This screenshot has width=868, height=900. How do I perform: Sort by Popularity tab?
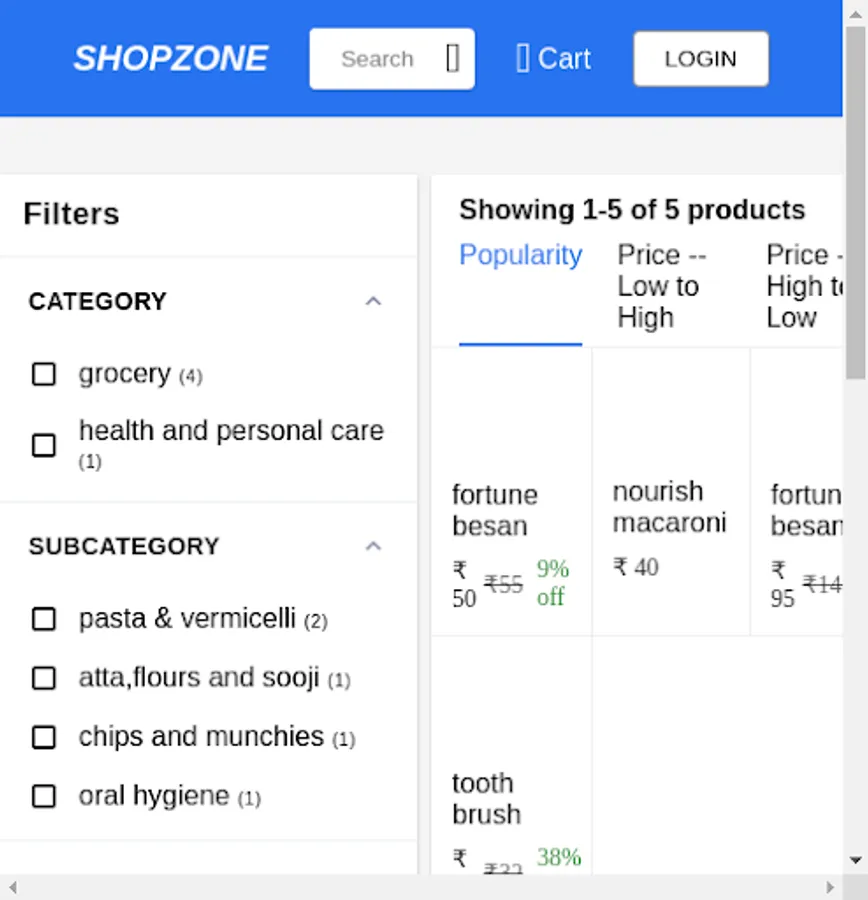coord(520,256)
